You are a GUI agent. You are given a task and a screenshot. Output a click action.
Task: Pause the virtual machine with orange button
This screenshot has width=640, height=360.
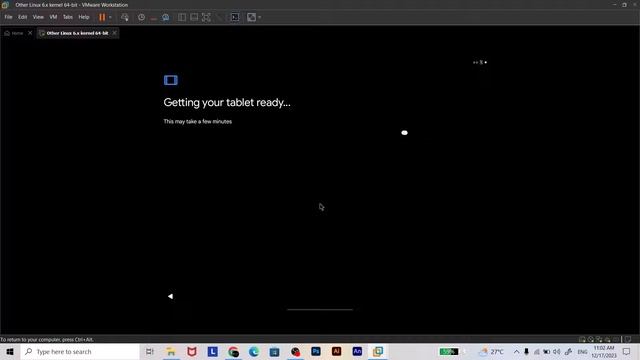coord(102,17)
